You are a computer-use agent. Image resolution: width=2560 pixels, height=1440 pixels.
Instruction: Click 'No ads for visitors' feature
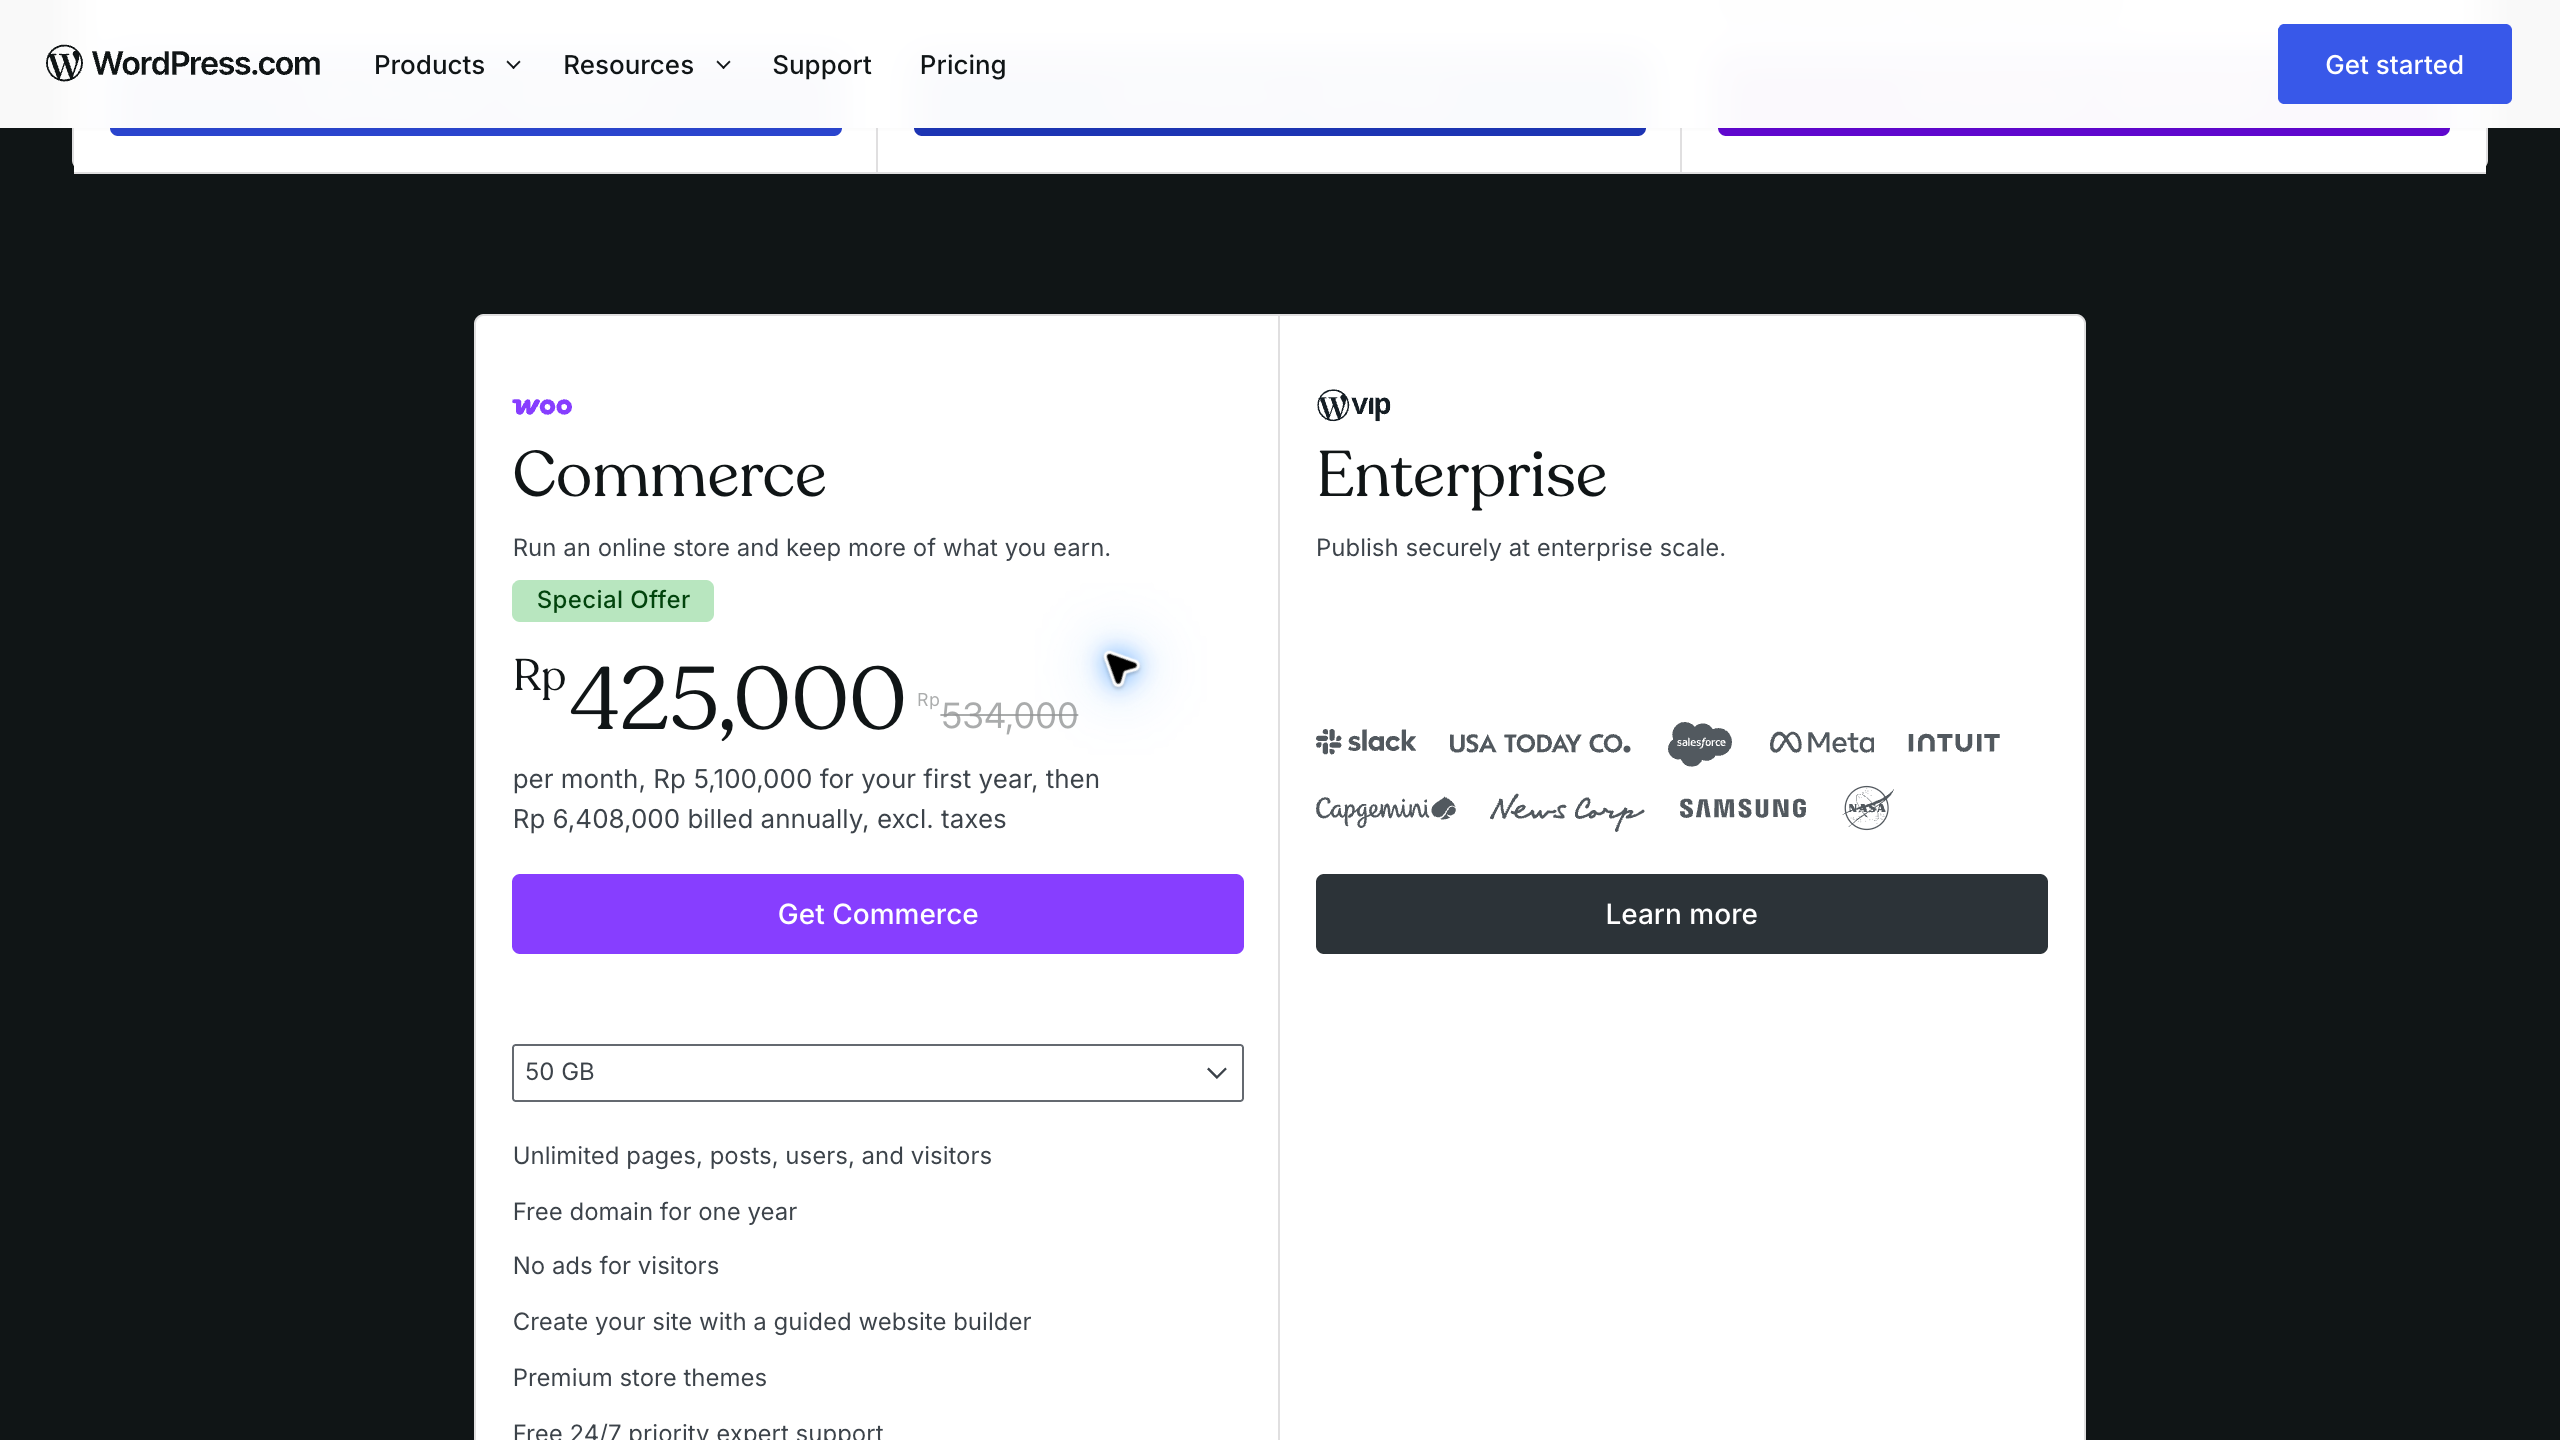coord(616,1266)
